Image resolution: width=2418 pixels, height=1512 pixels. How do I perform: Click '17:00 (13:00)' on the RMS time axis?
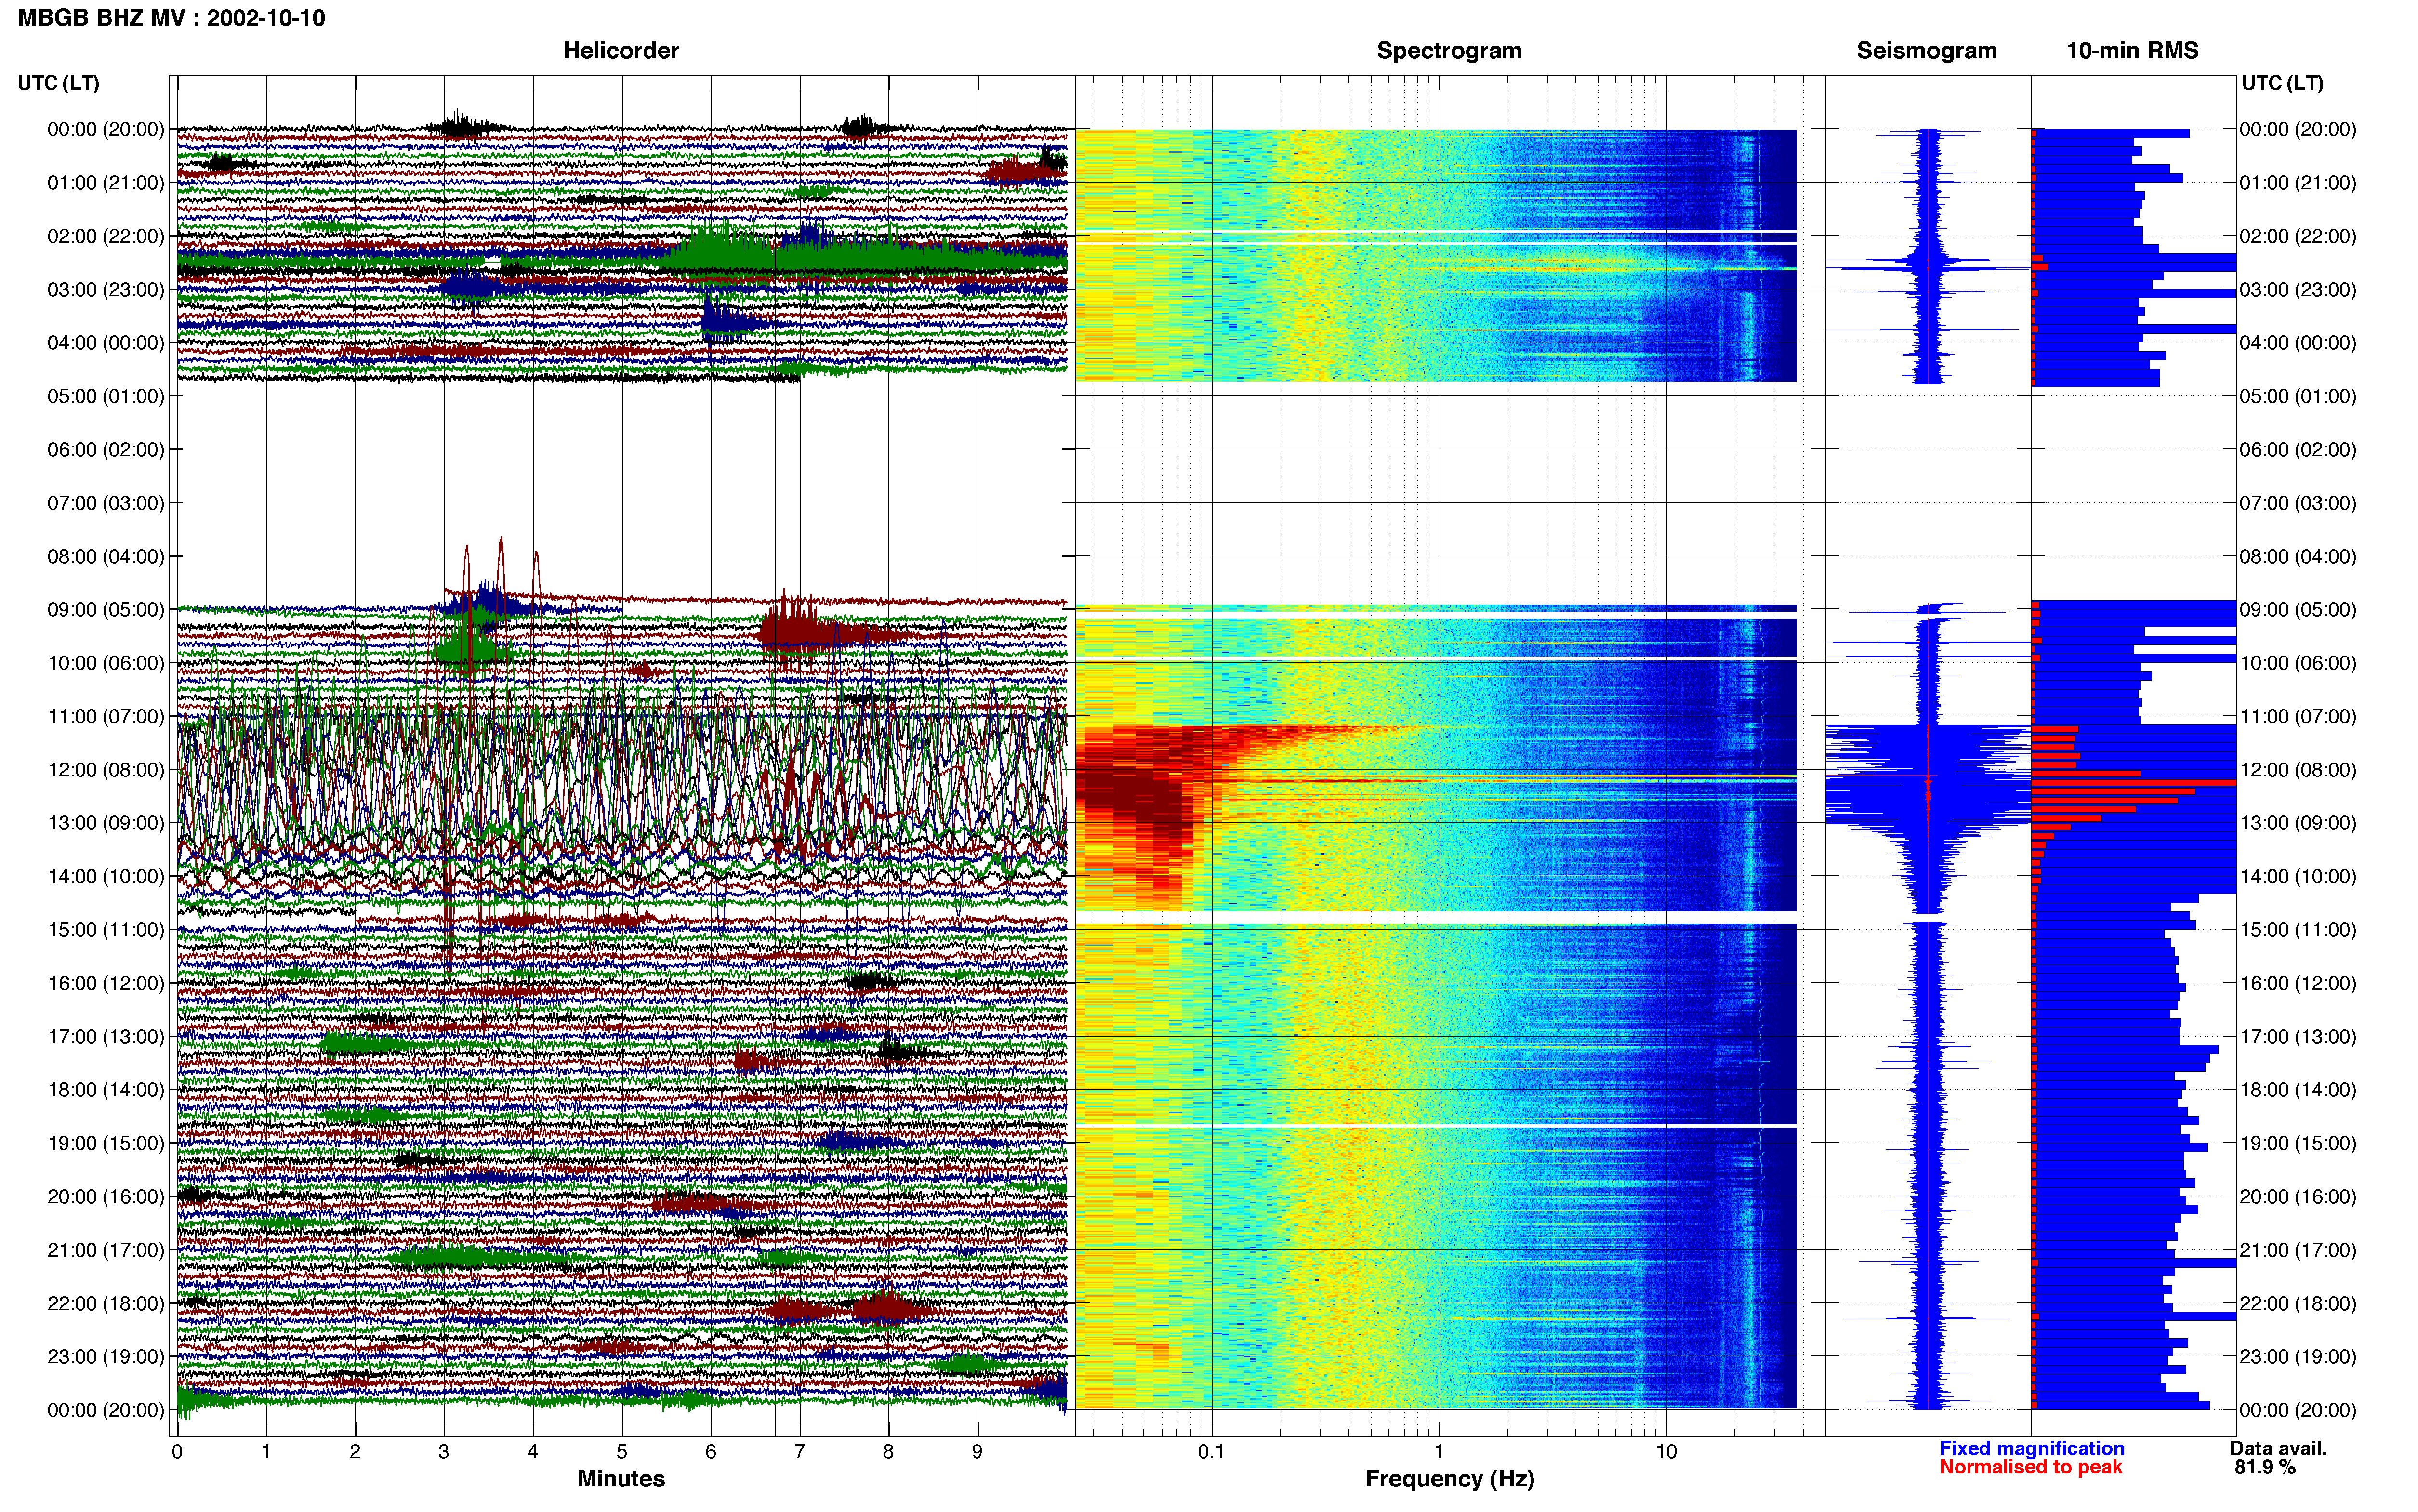click(2298, 1036)
